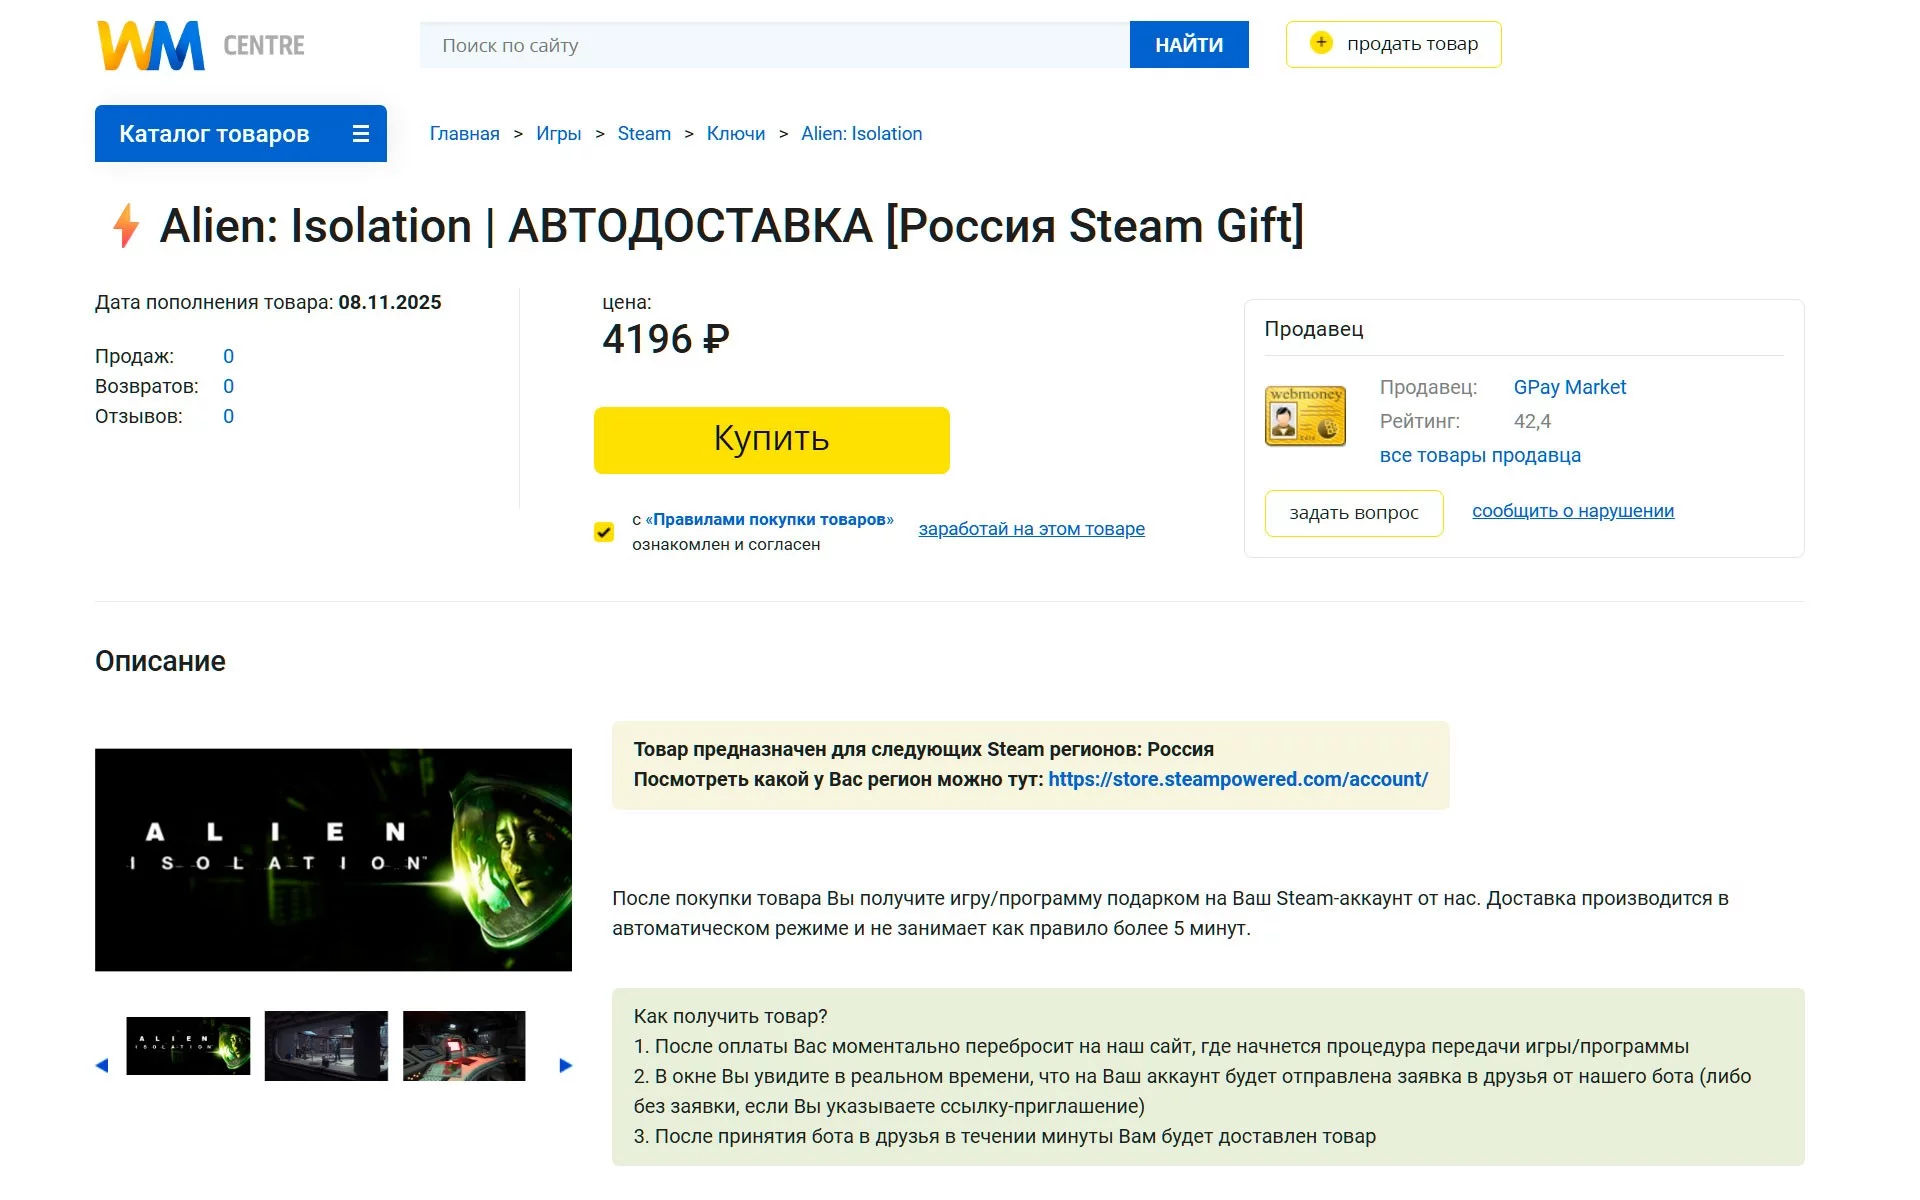This screenshot has height=1200, width=1920.
Task: Click the НАЙТИ search button
Action: 1188,45
